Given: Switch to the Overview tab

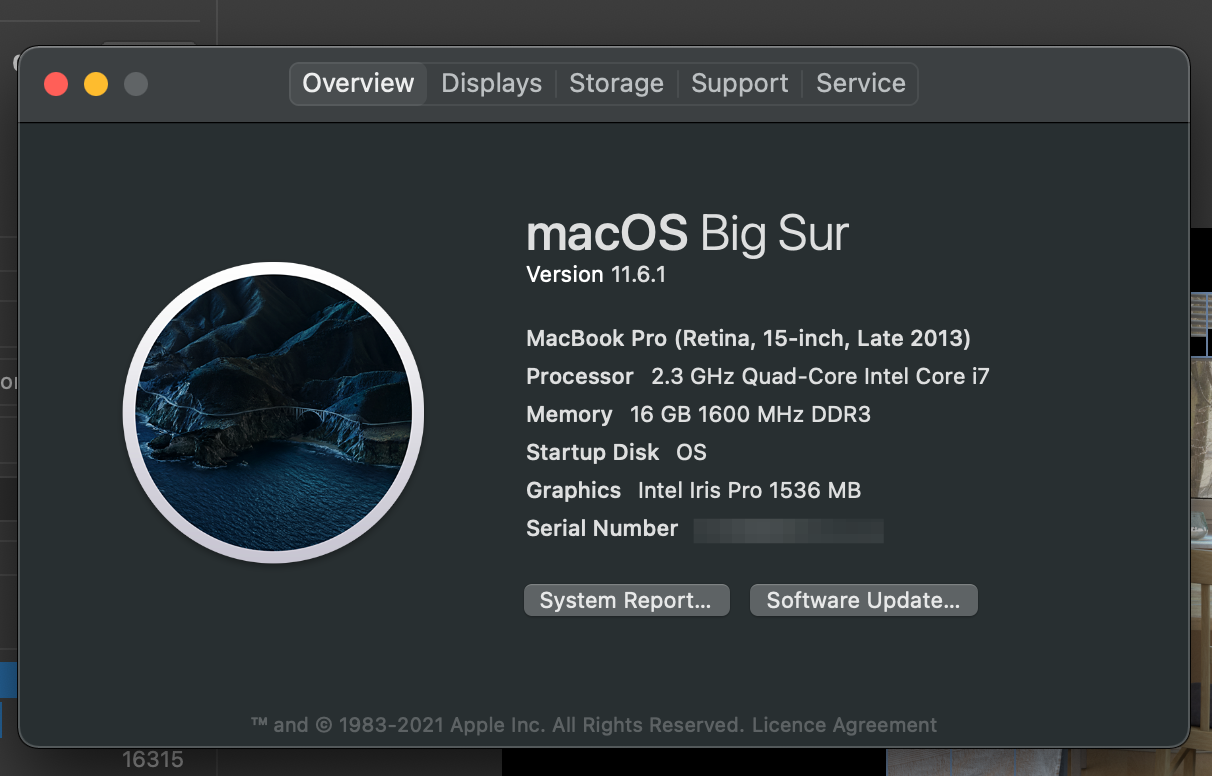Looking at the screenshot, I should click(x=358, y=84).
